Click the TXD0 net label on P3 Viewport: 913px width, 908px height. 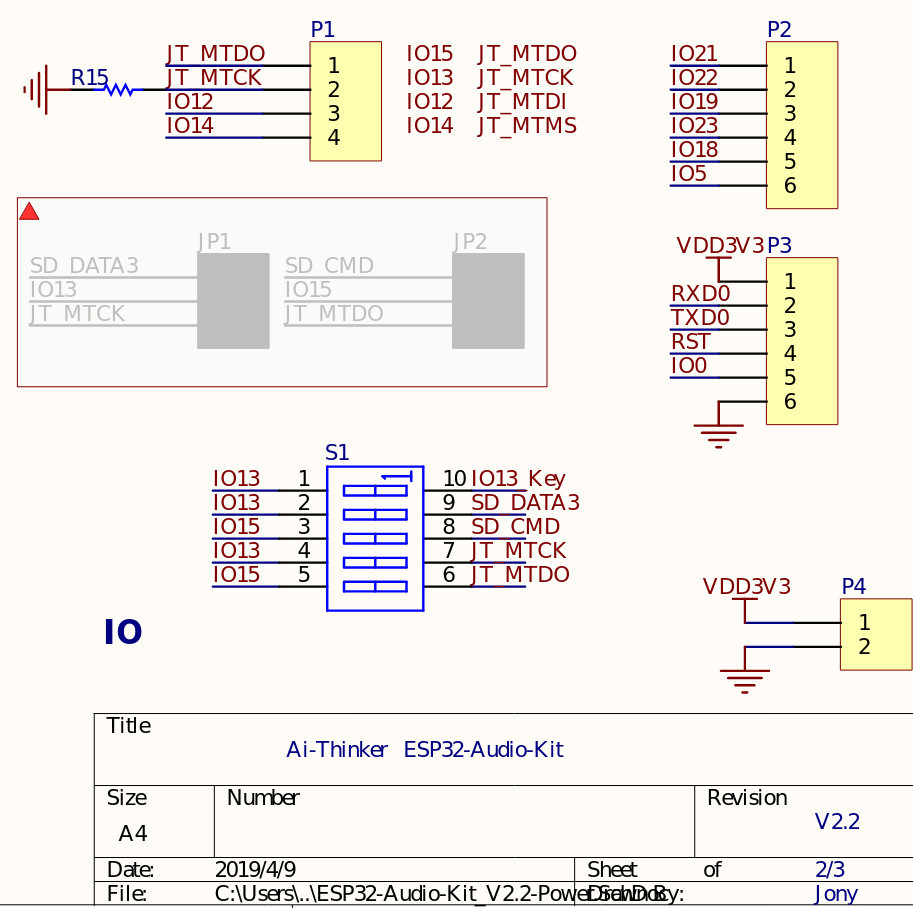tap(700, 317)
